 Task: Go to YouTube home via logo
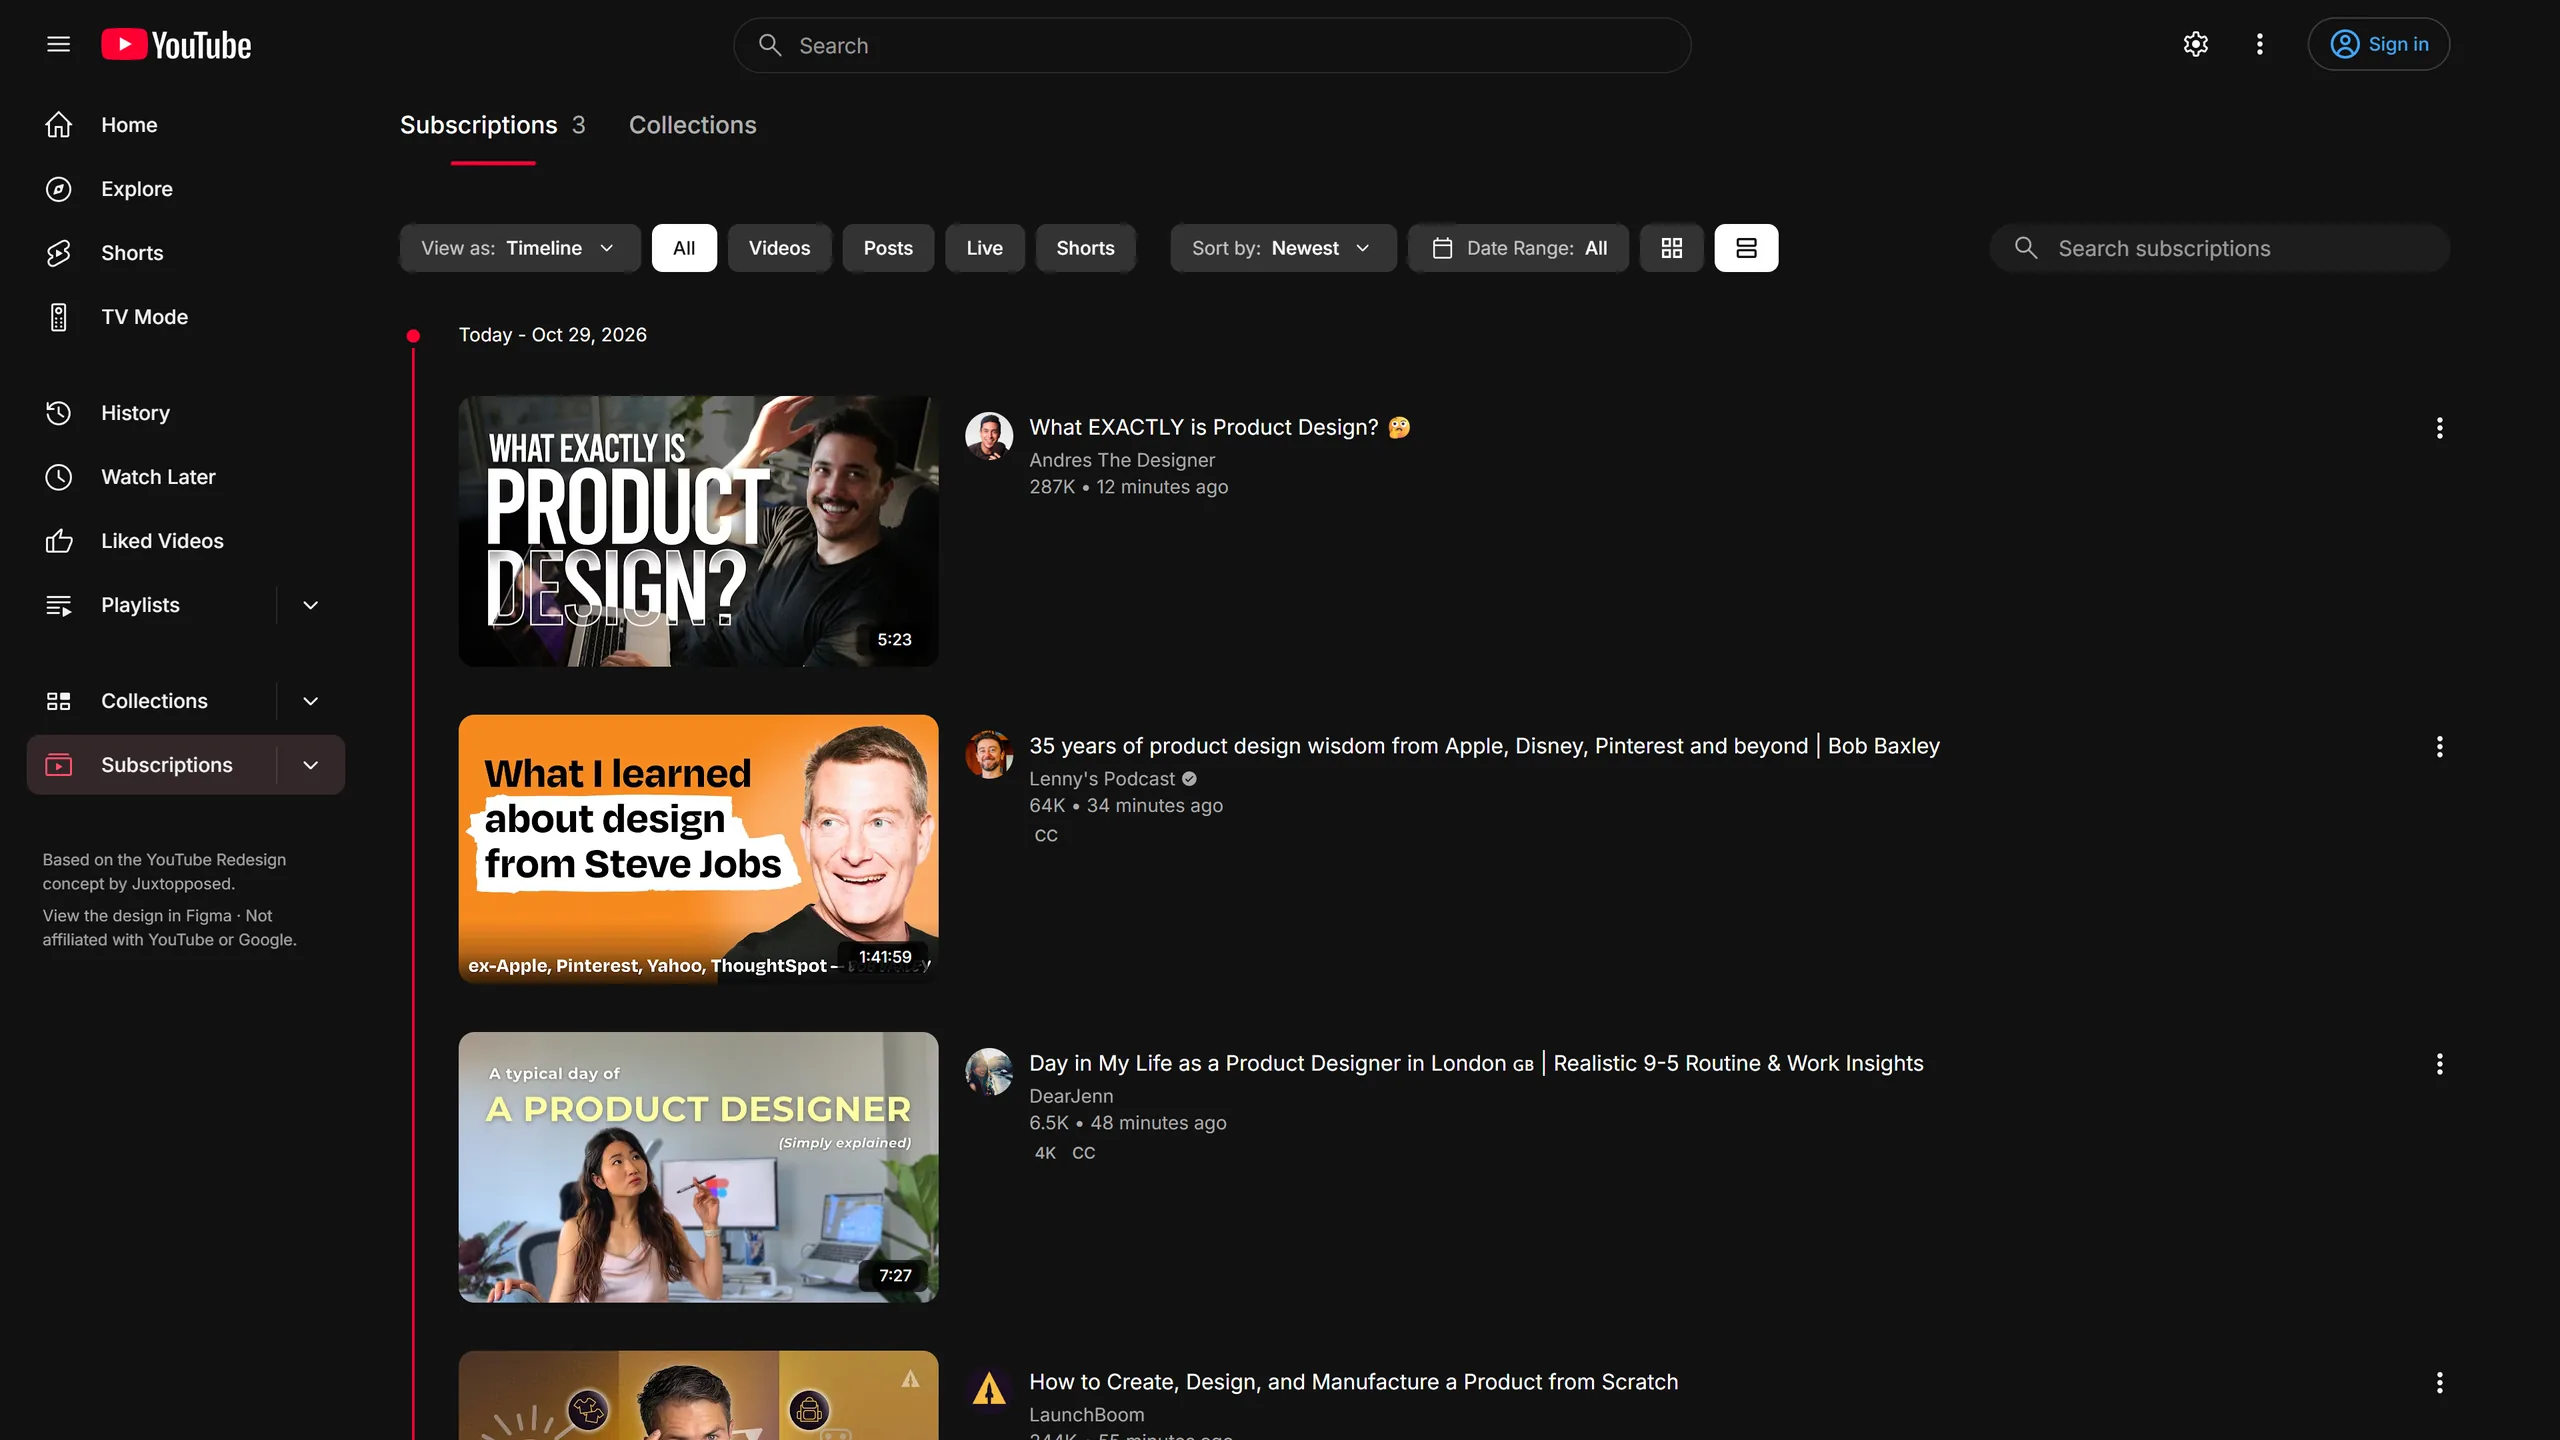tap(176, 45)
